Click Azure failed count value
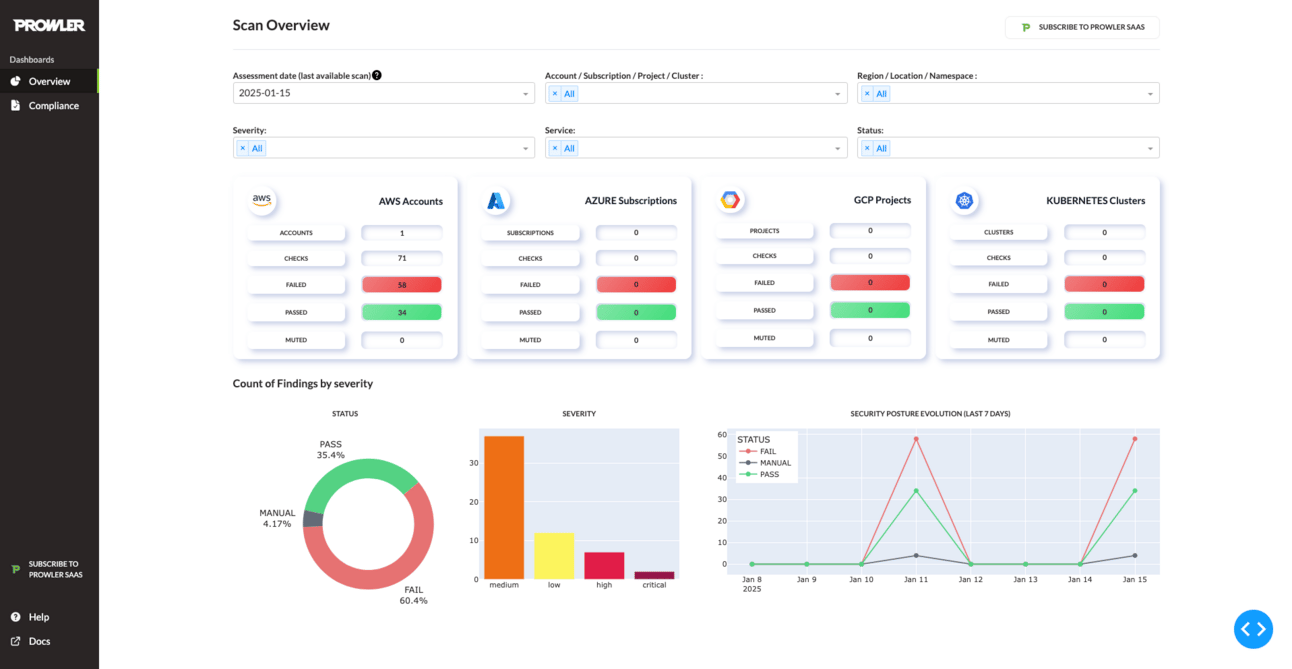1292x669 pixels. pos(636,285)
